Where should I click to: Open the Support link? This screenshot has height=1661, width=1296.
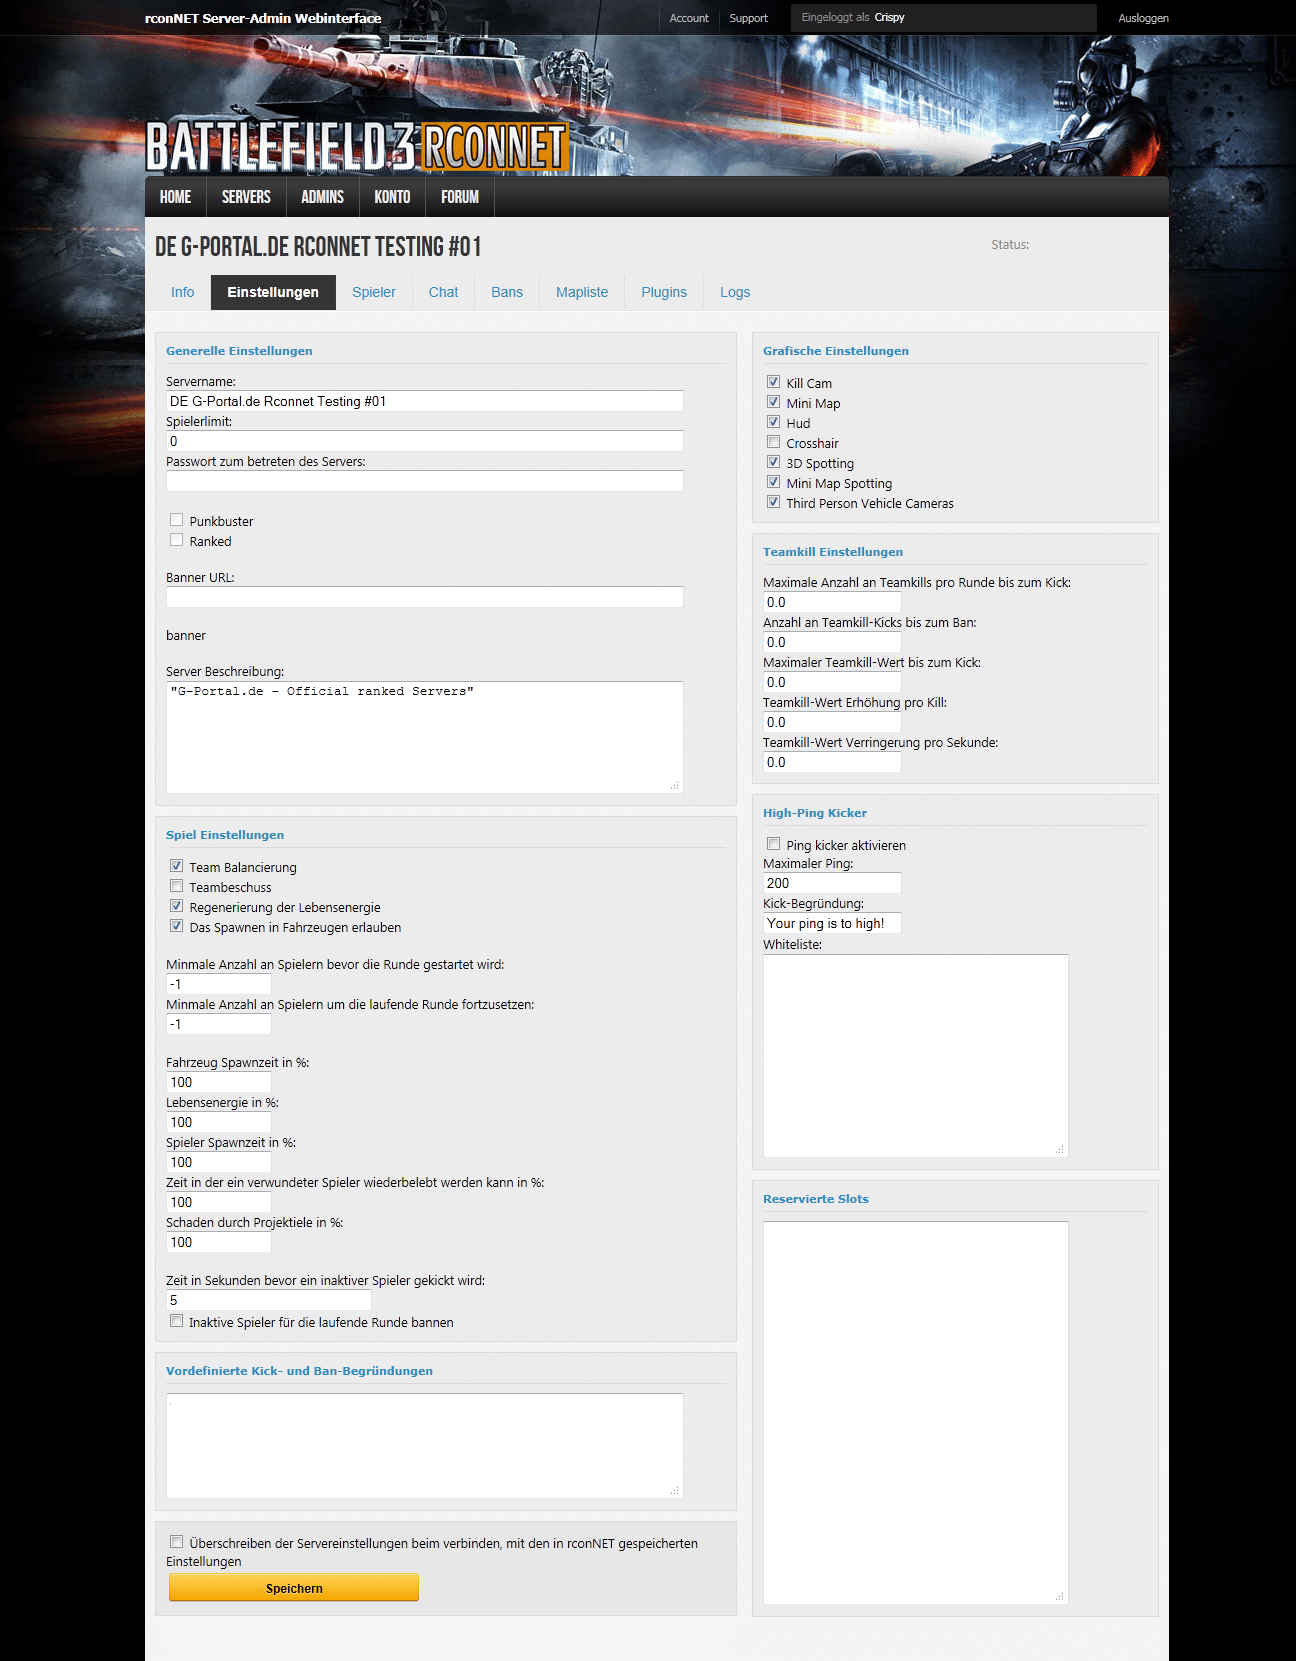tap(748, 18)
